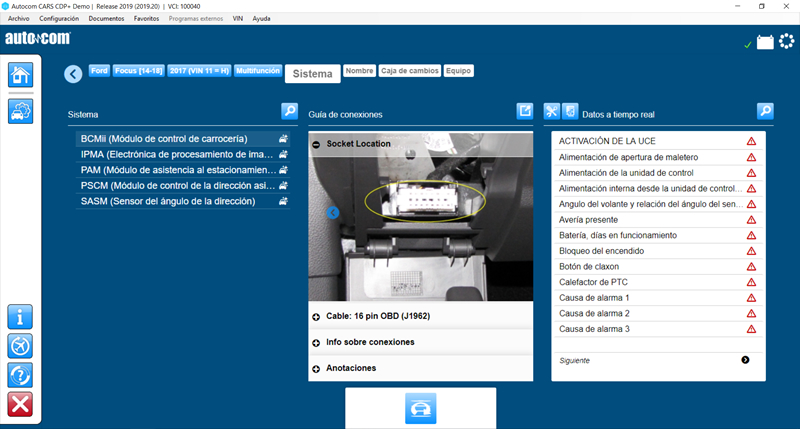This screenshot has height=429, width=800.
Task: Go to the Home screen icon
Action: click(x=20, y=75)
